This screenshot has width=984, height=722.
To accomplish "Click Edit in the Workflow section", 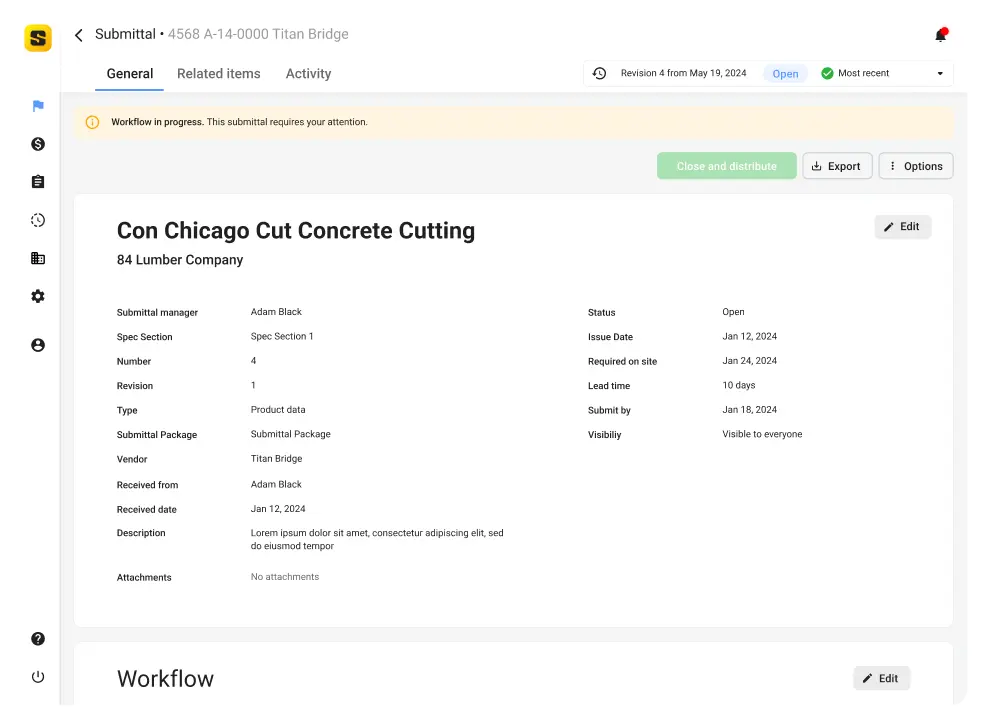I will [881, 678].
